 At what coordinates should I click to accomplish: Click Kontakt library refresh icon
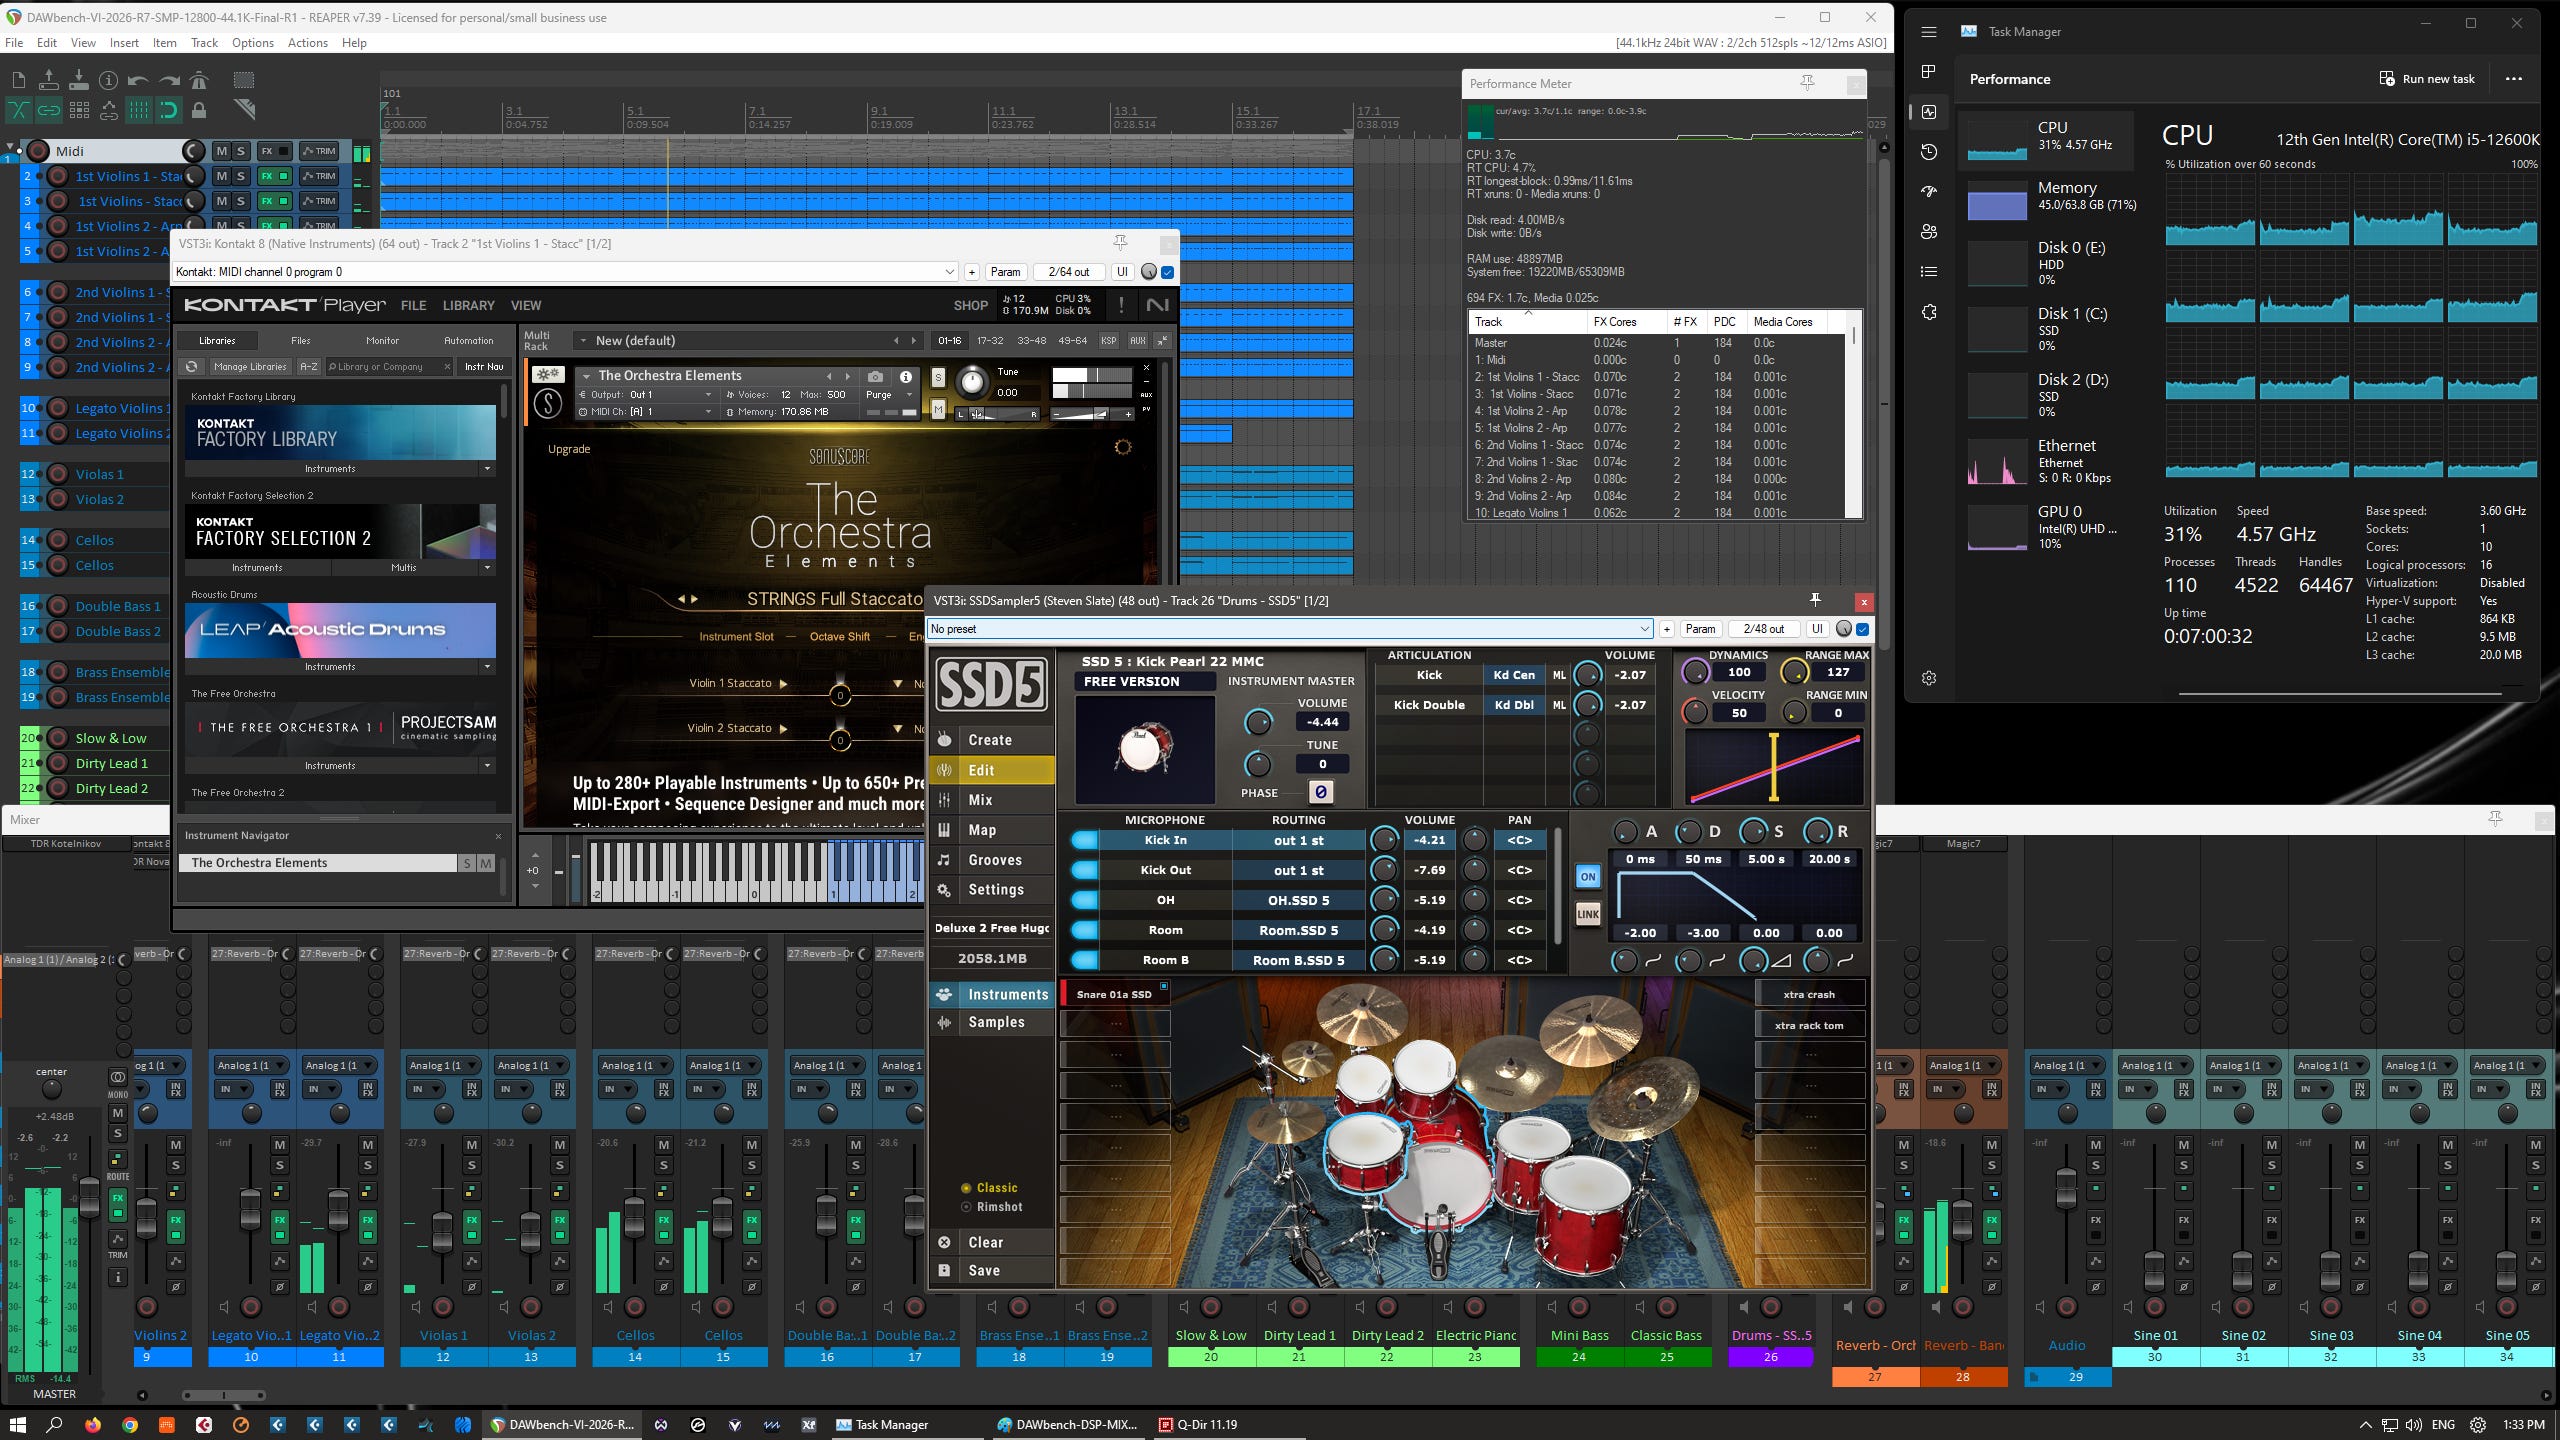(x=191, y=367)
